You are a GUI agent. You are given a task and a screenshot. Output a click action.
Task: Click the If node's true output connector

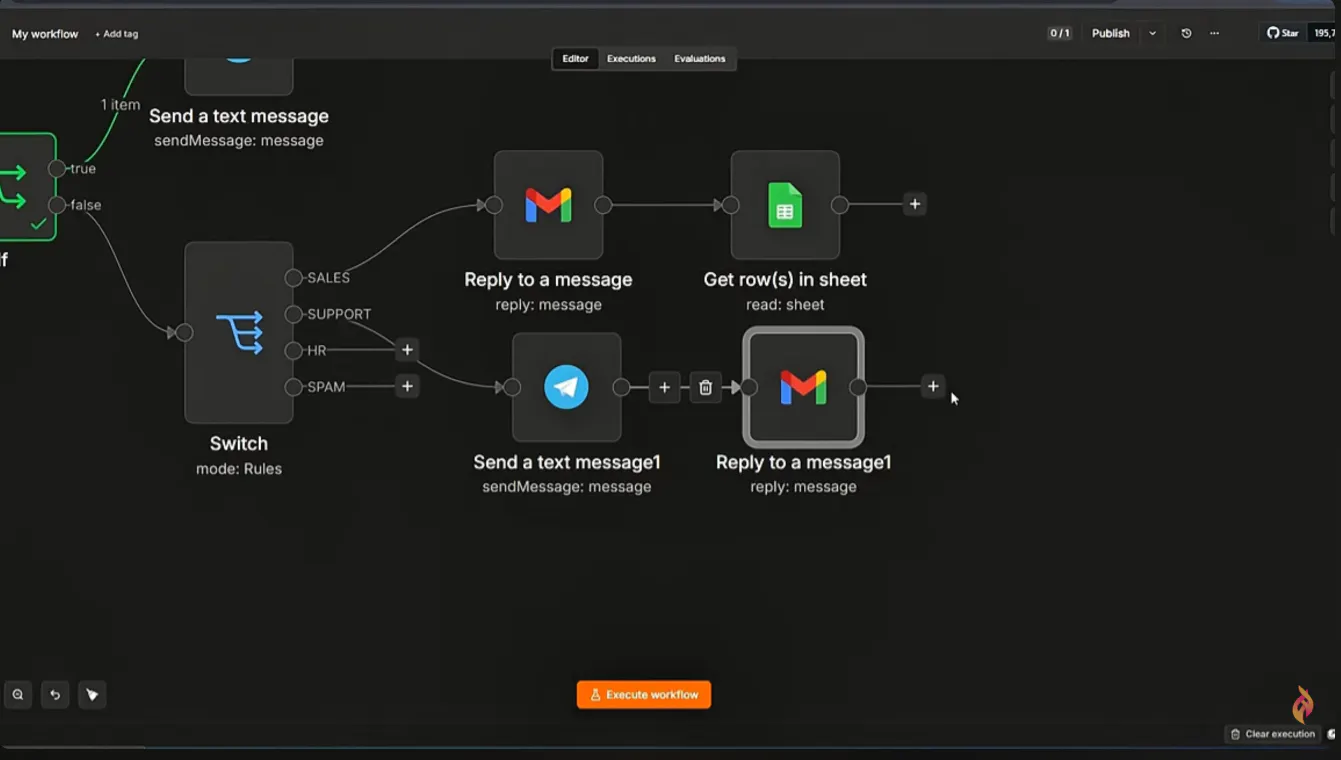pos(57,169)
